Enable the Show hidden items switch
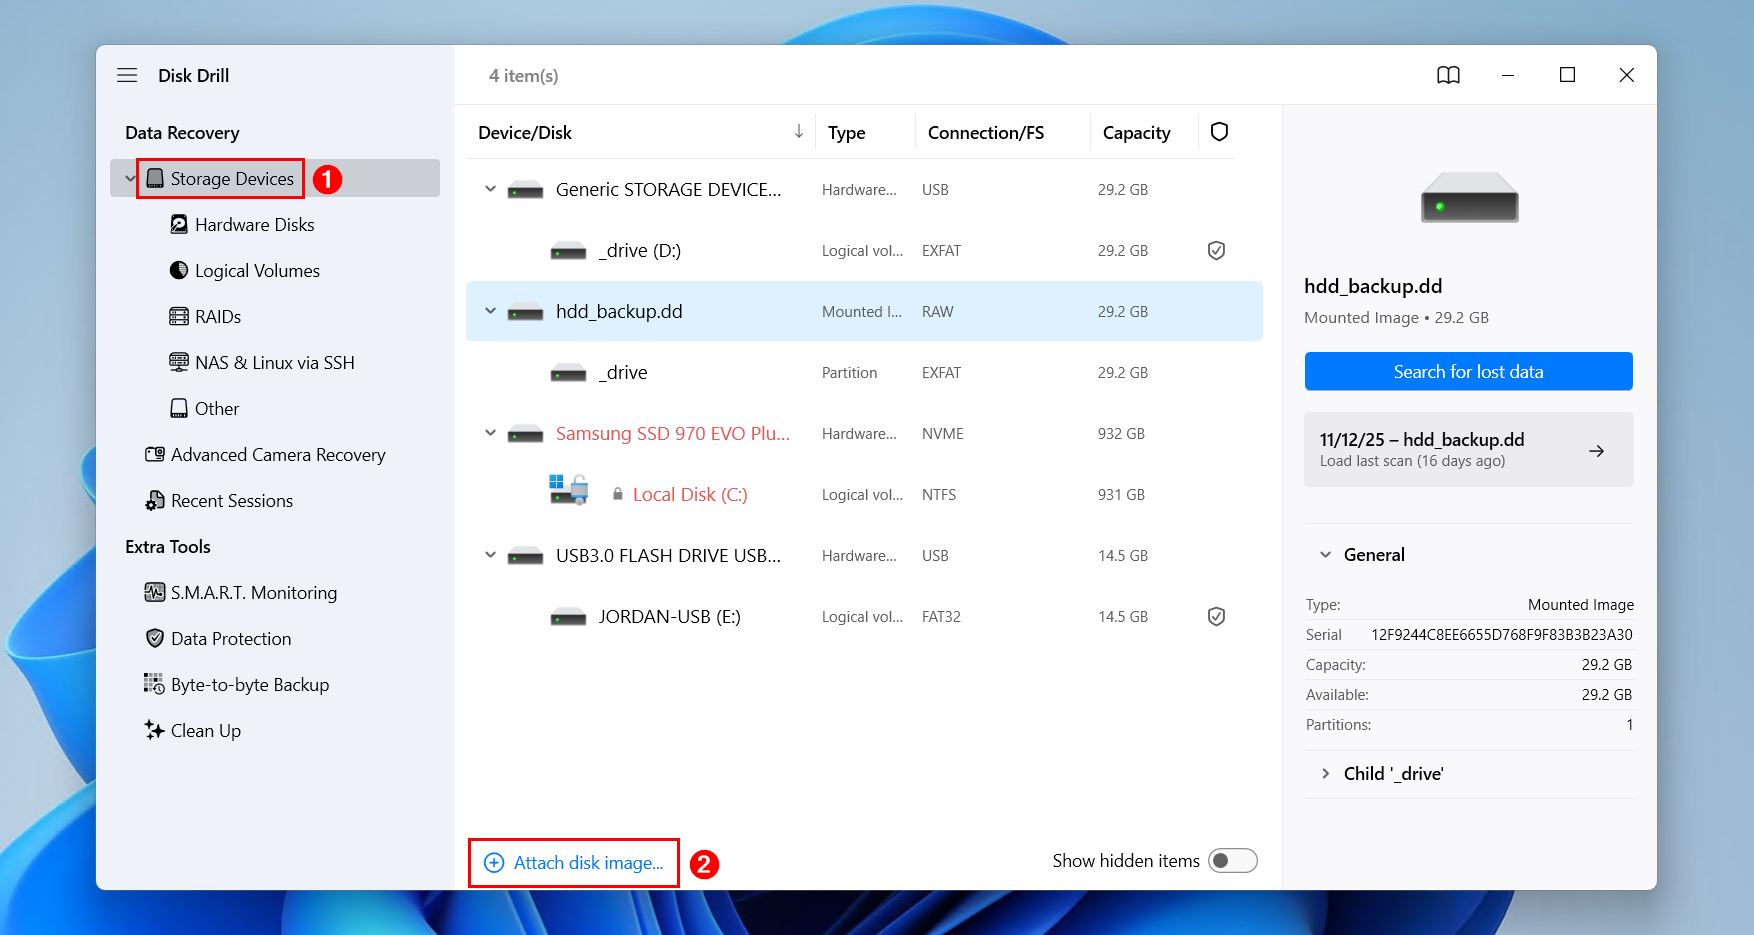Image resolution: width=1754 pixels, height=935 pixels. (1232, 860)
